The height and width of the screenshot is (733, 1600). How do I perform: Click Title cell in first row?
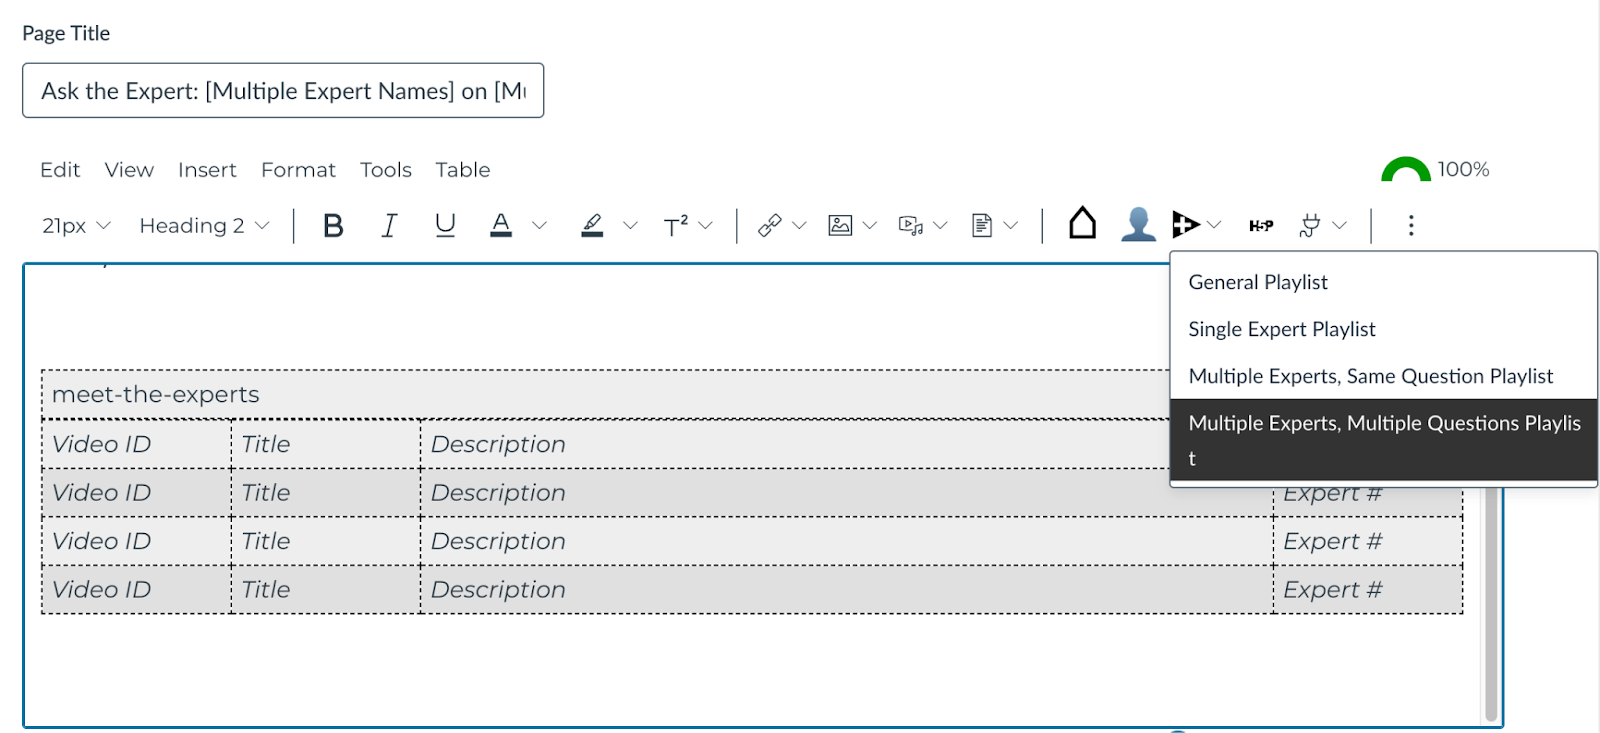326,444
